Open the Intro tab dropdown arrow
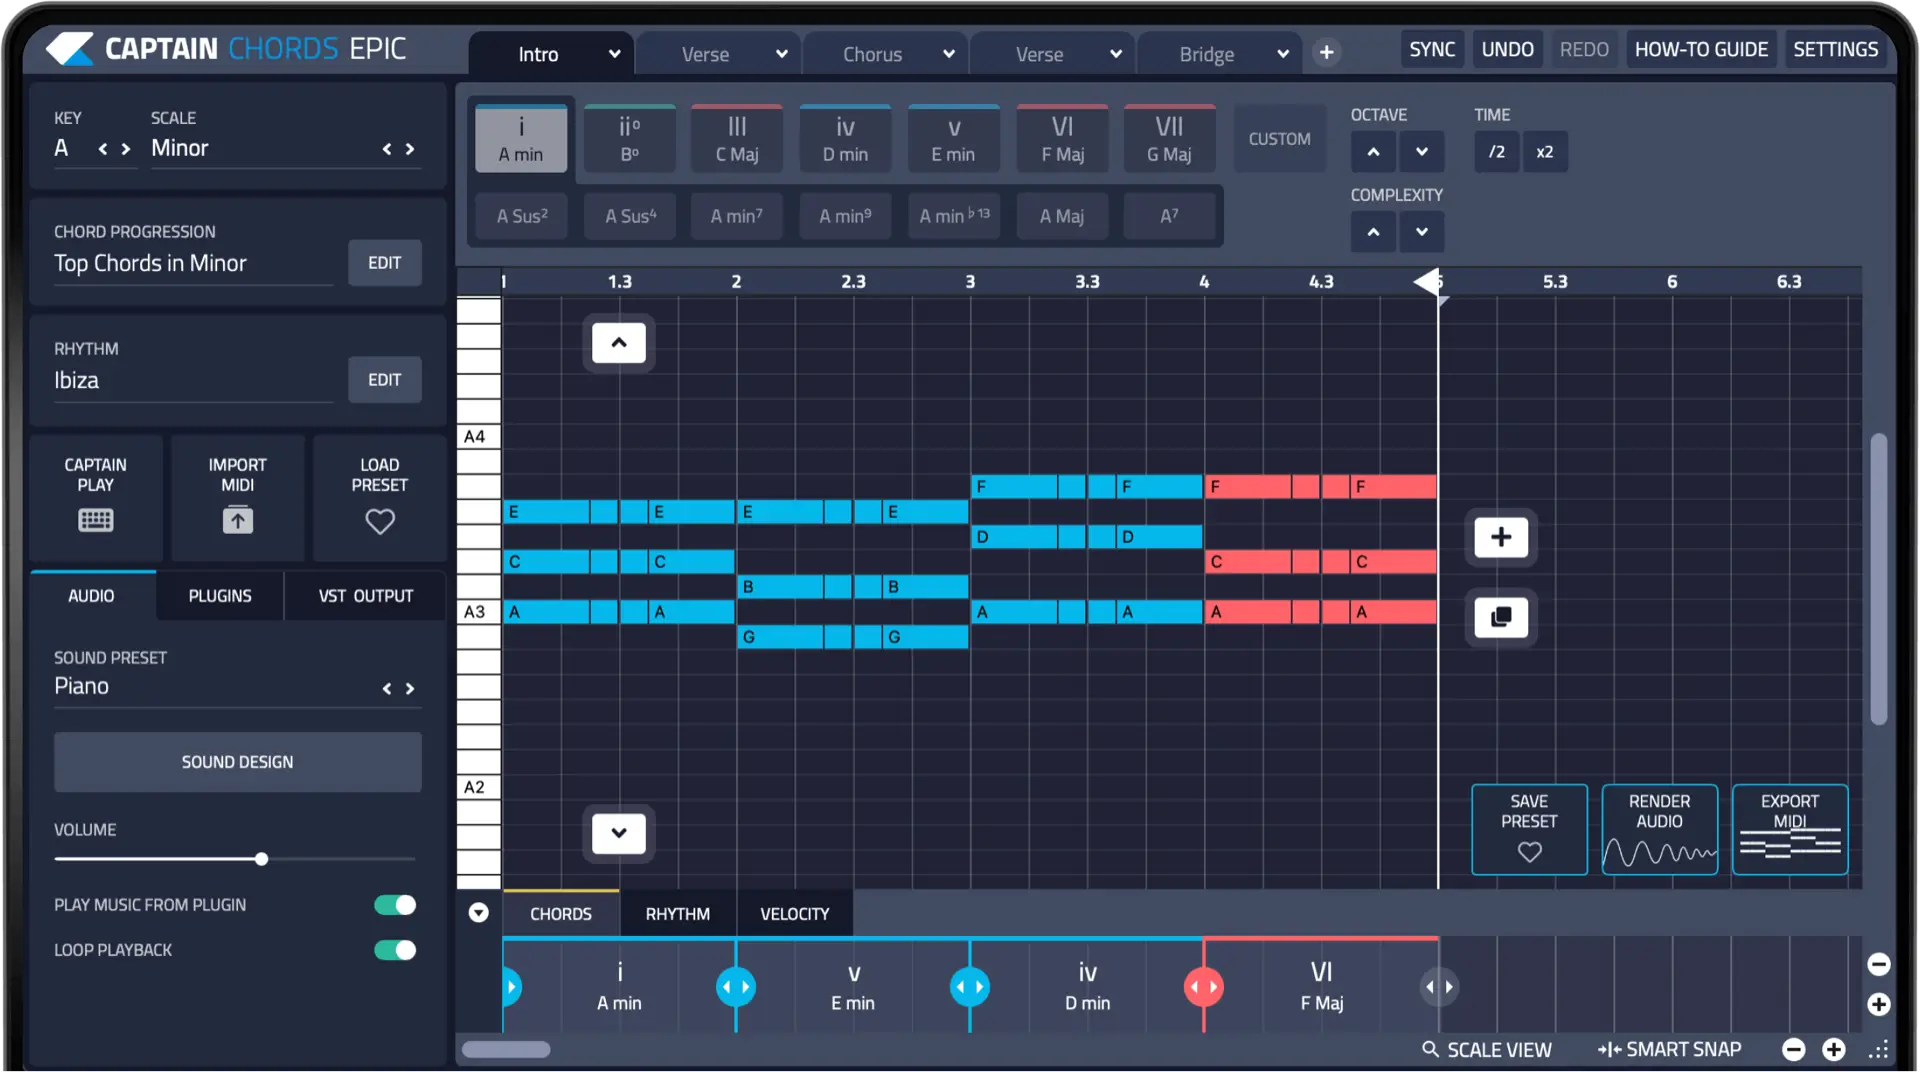The image size is (1920, 1072). point(614,54)
